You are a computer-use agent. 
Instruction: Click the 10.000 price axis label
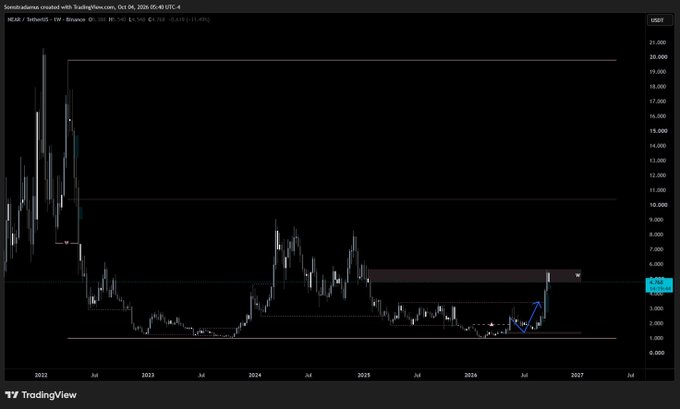(658, 205)
